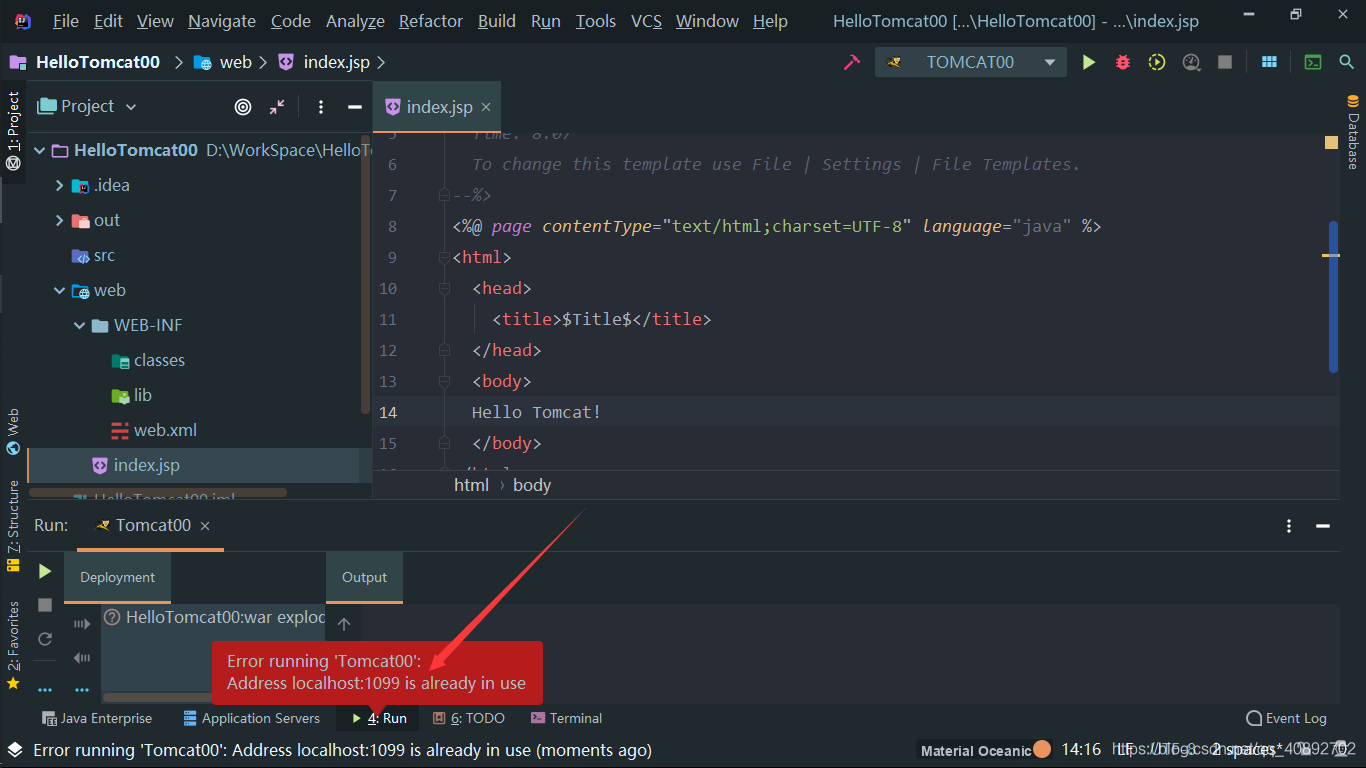This screenshot has width=1366, height=768.
Task: Open the VCS menu
Action: click(x=646, y=21)
